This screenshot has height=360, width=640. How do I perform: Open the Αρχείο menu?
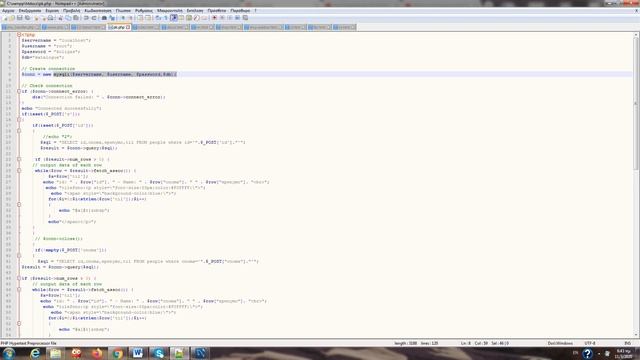click(x=8, y=11)
